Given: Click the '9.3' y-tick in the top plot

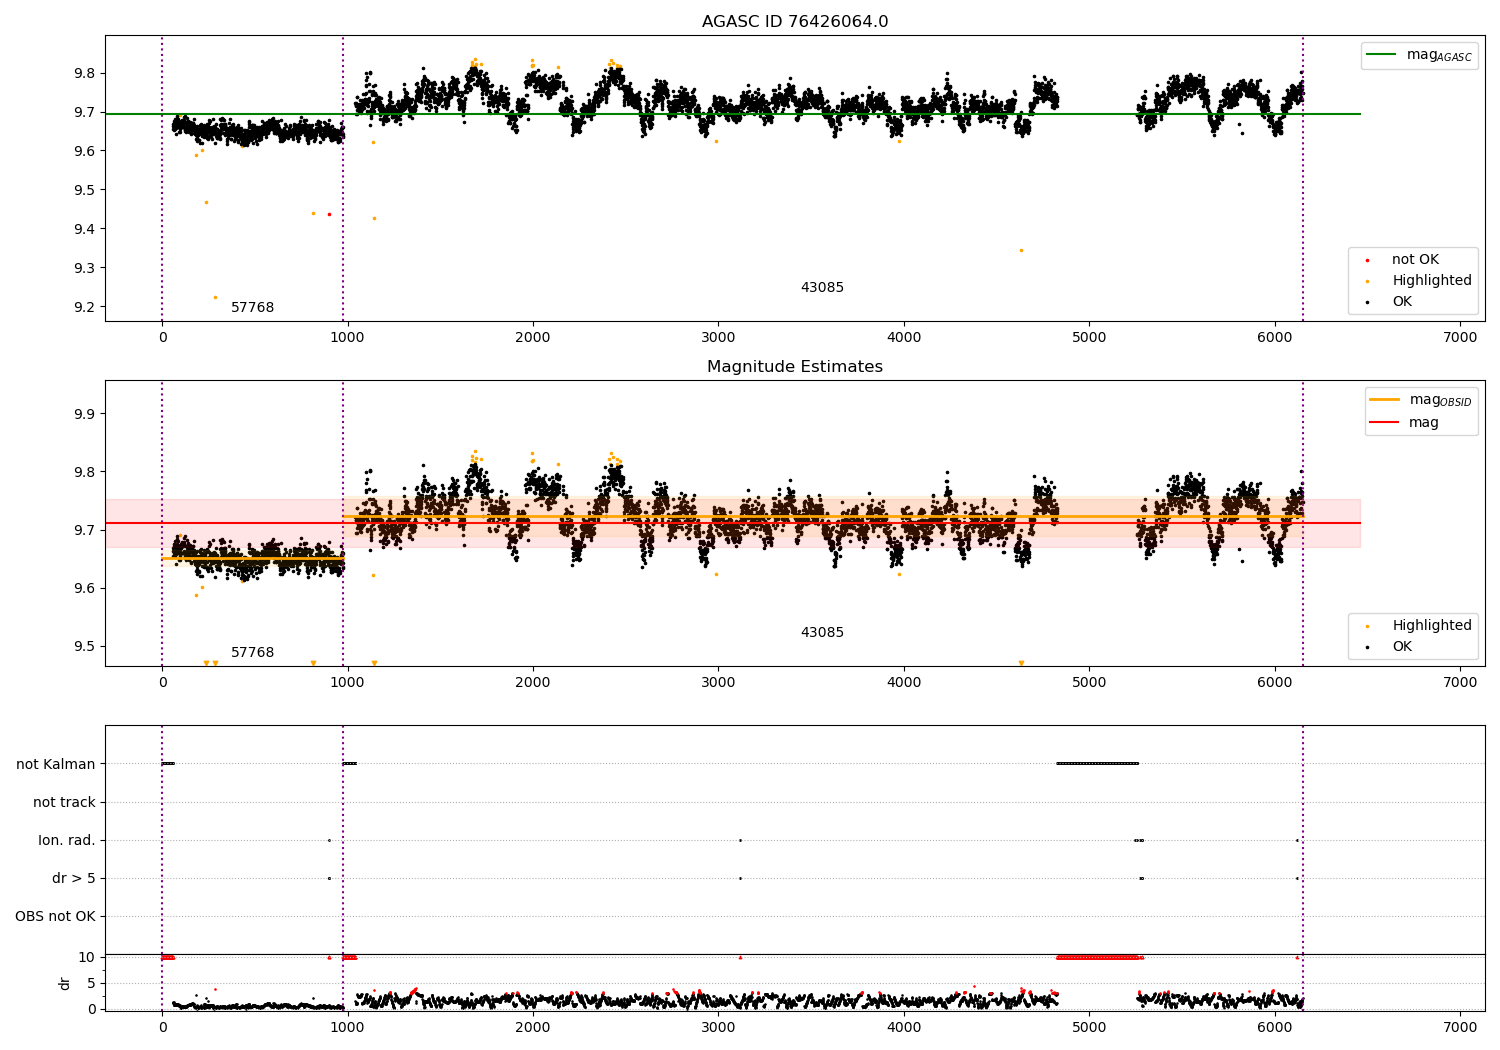Looking at the screenshot, I should coord(84,269).
